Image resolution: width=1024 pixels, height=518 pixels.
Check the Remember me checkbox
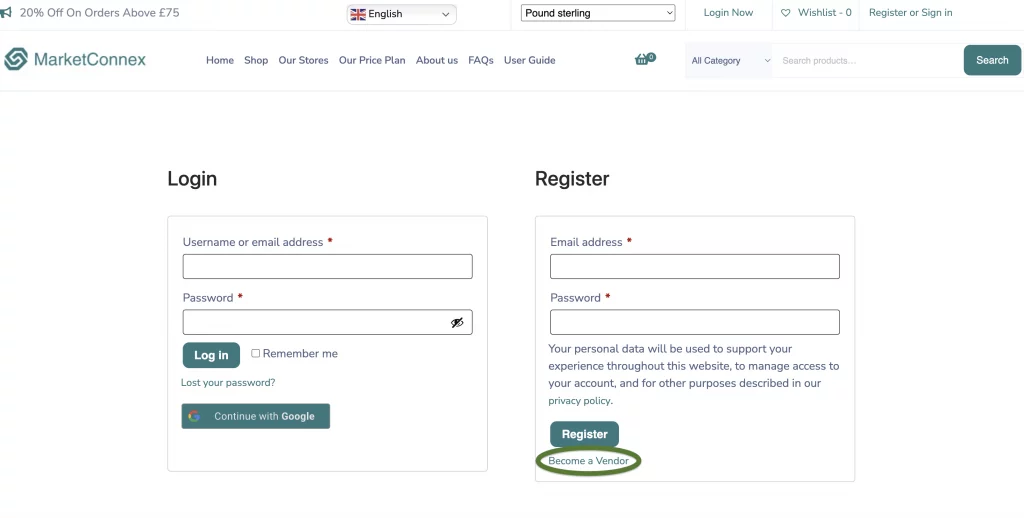(256, 353)
